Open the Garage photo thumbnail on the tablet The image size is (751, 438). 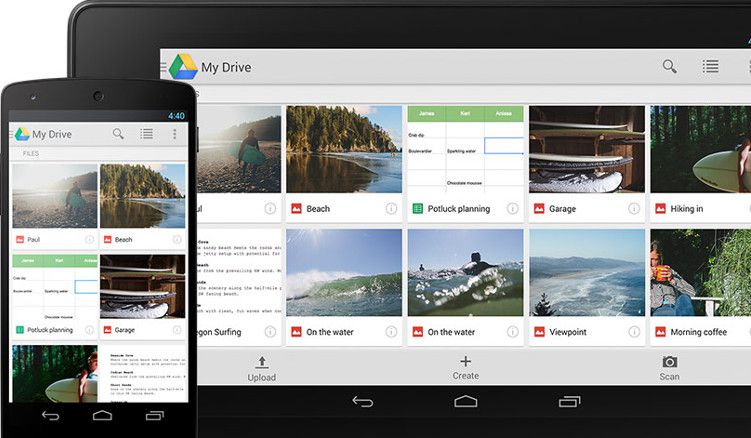(587, 149)
